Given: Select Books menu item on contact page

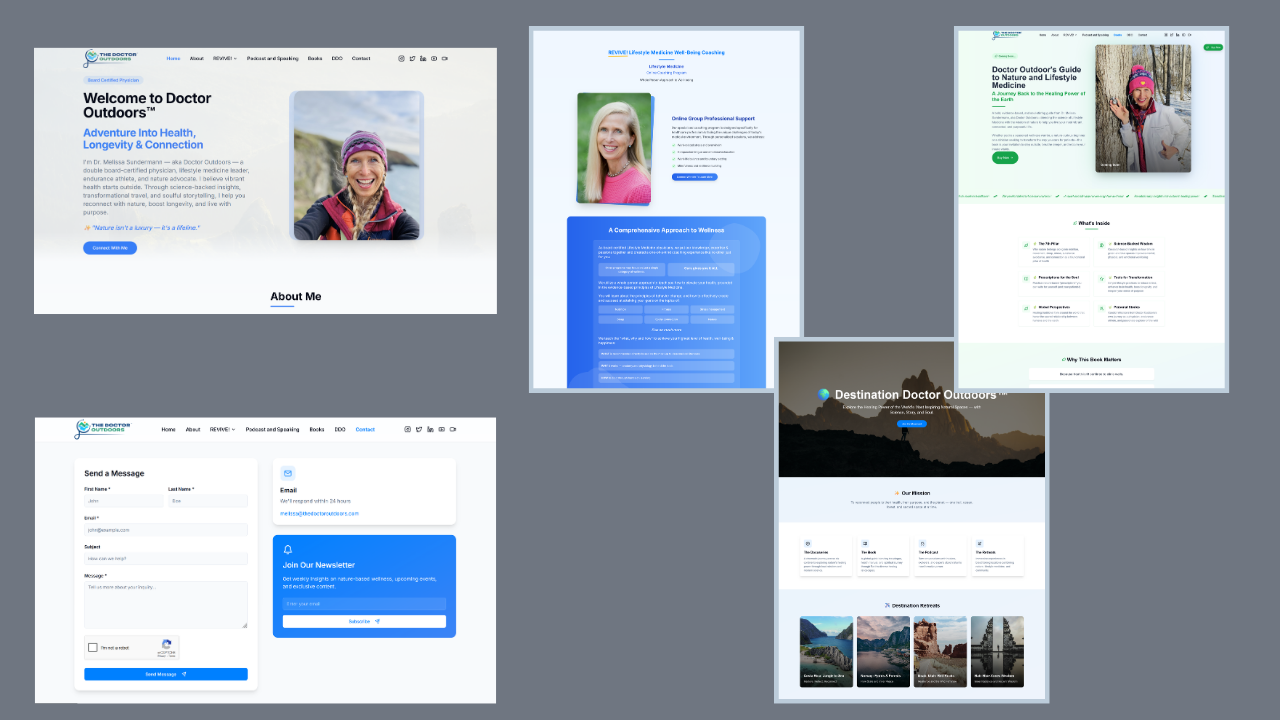Looking at the screenshot, I should (x=316, y=429).
